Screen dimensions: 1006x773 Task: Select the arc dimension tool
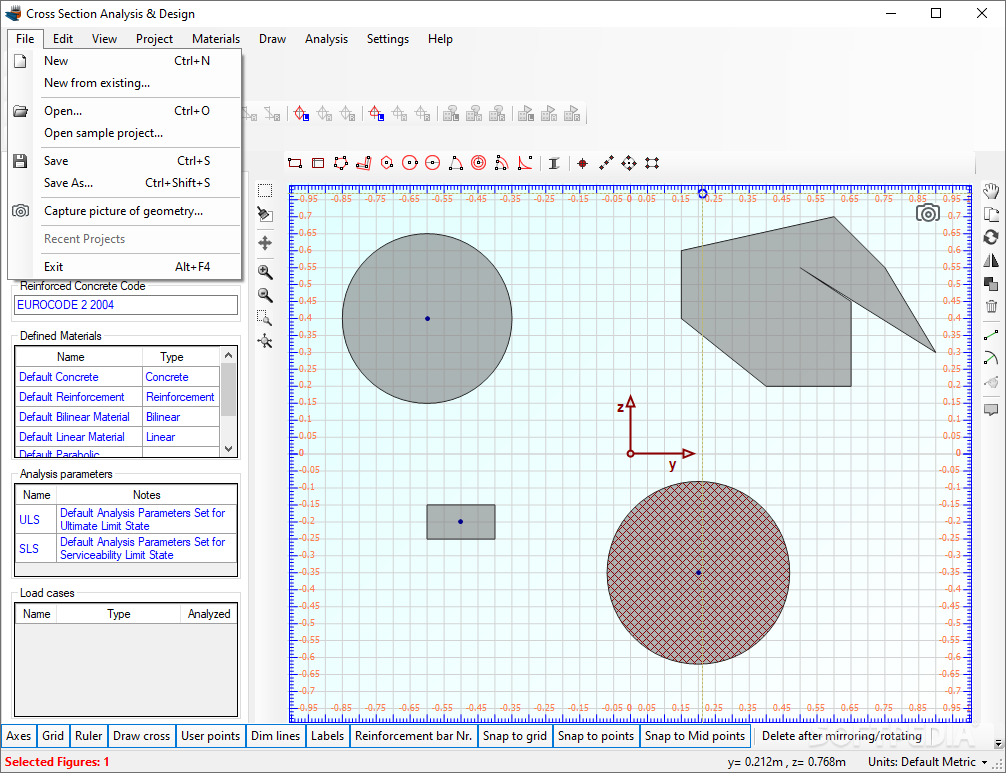[x=991, y=358]
